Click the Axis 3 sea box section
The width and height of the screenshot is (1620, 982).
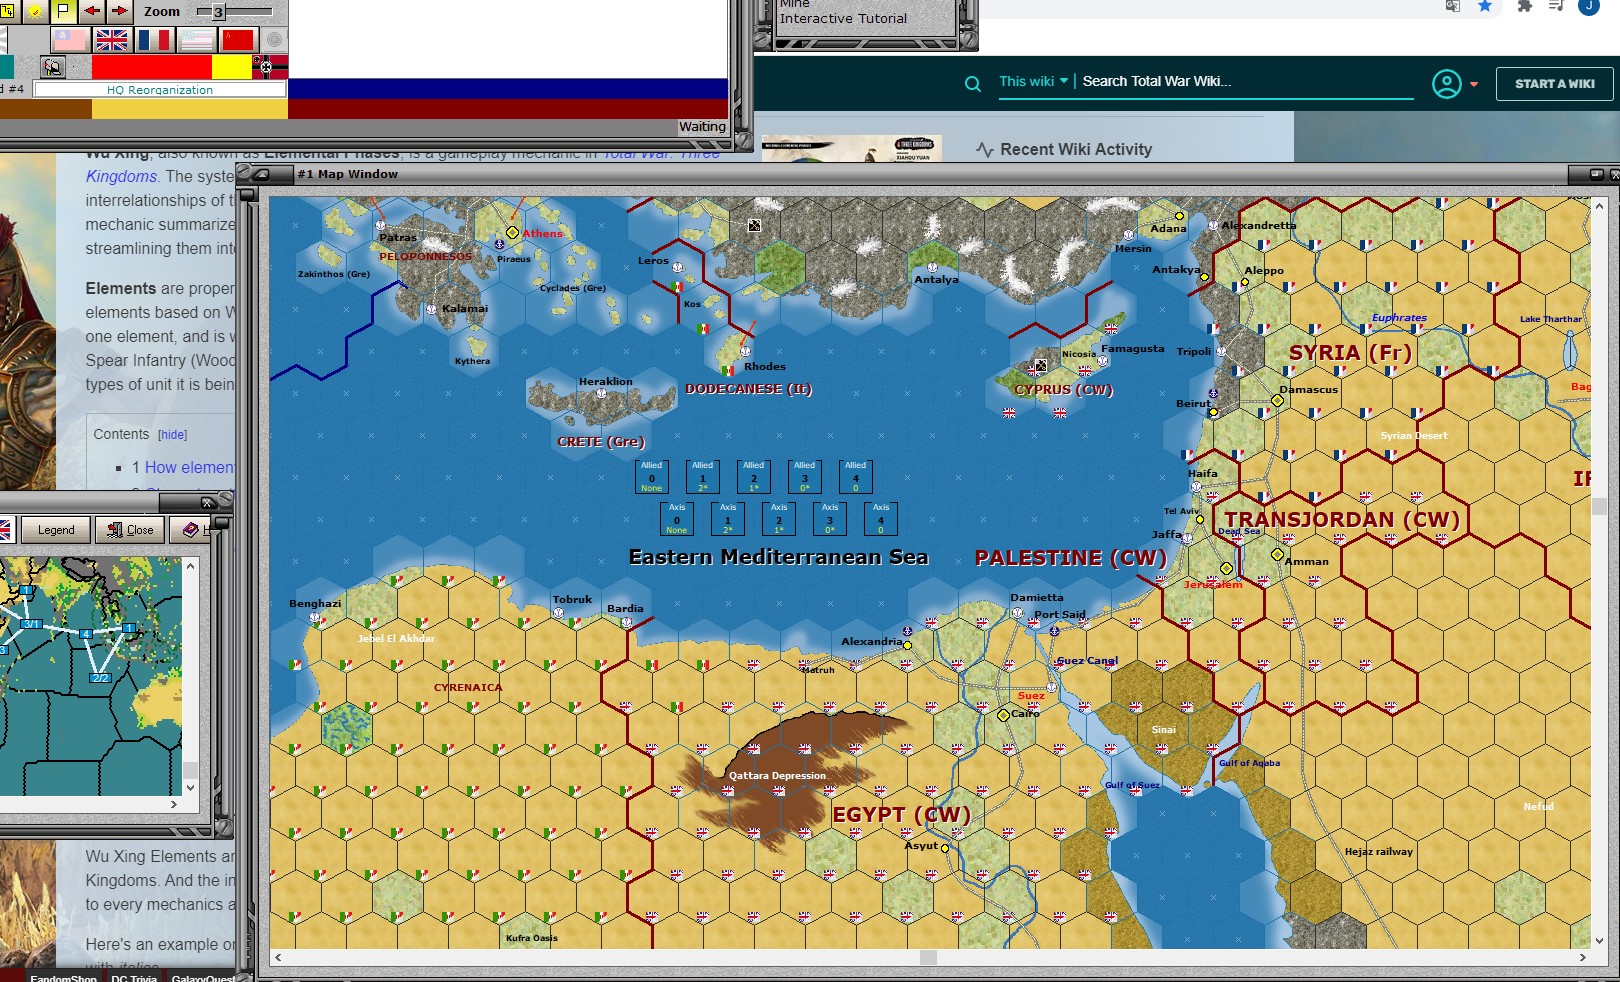click(830, 518)
